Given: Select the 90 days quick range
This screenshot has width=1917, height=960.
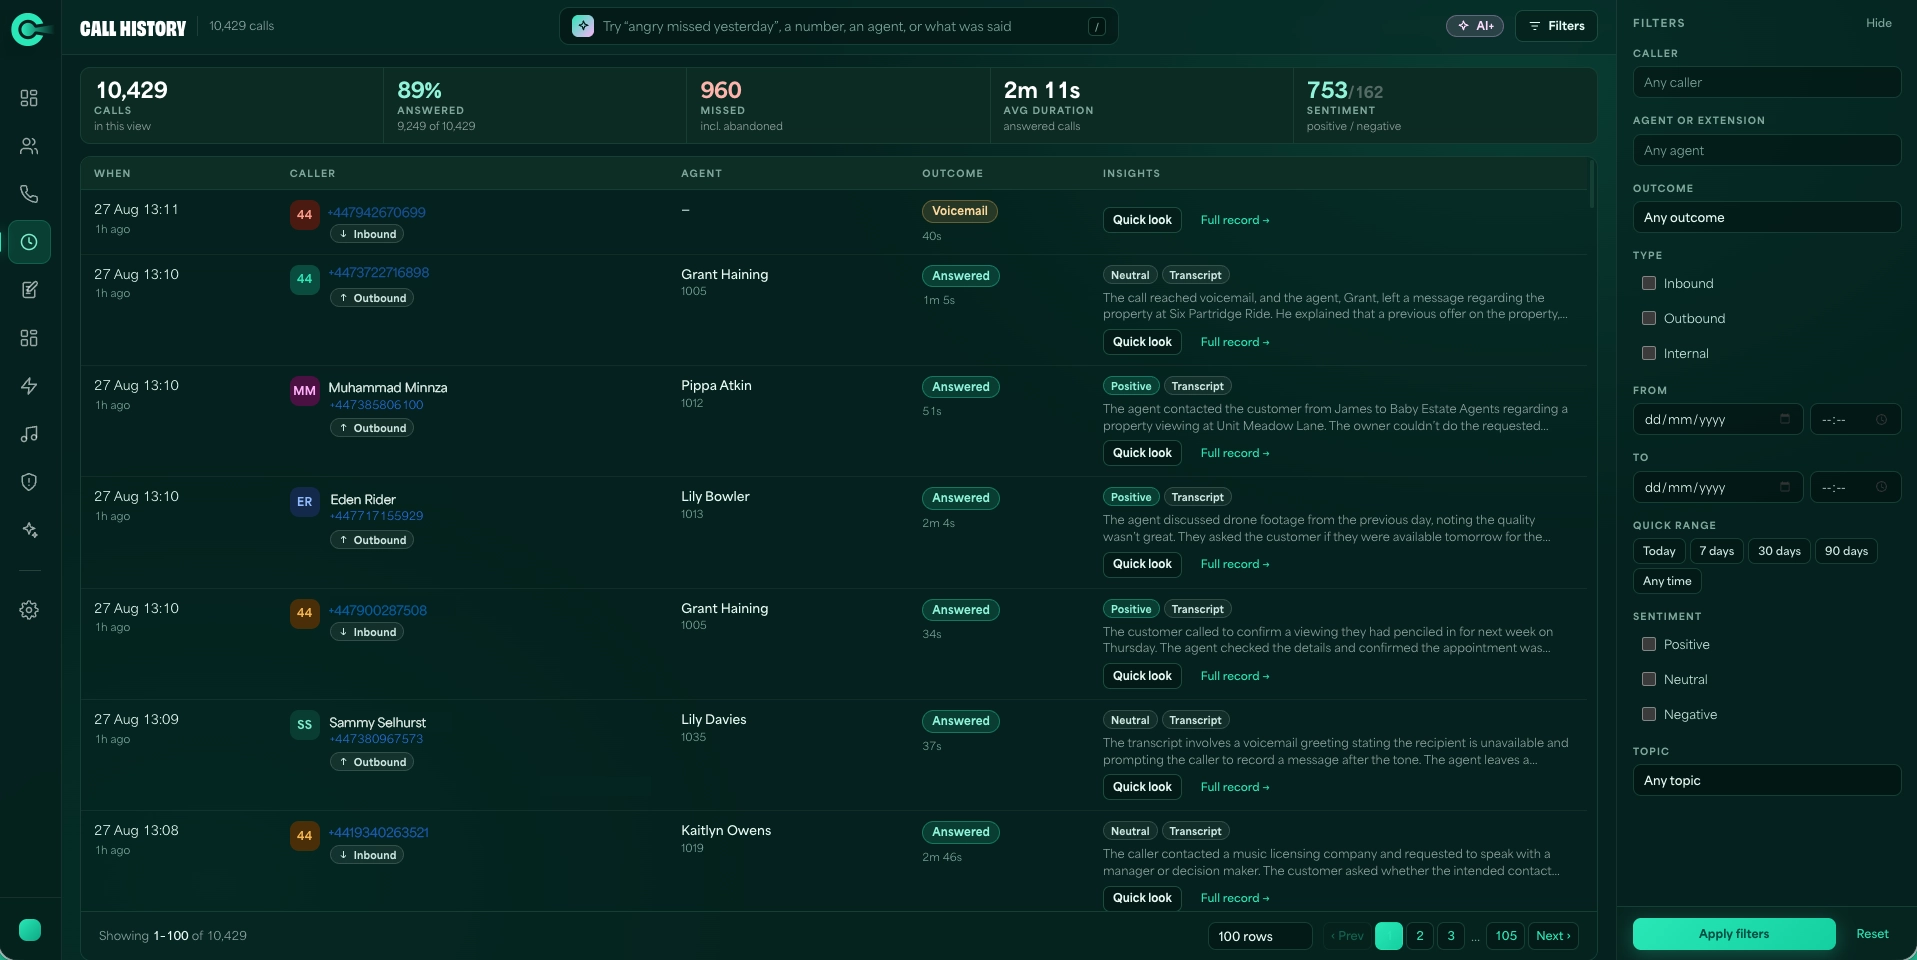Looking at the screenshot, I should click(1846, 551).
